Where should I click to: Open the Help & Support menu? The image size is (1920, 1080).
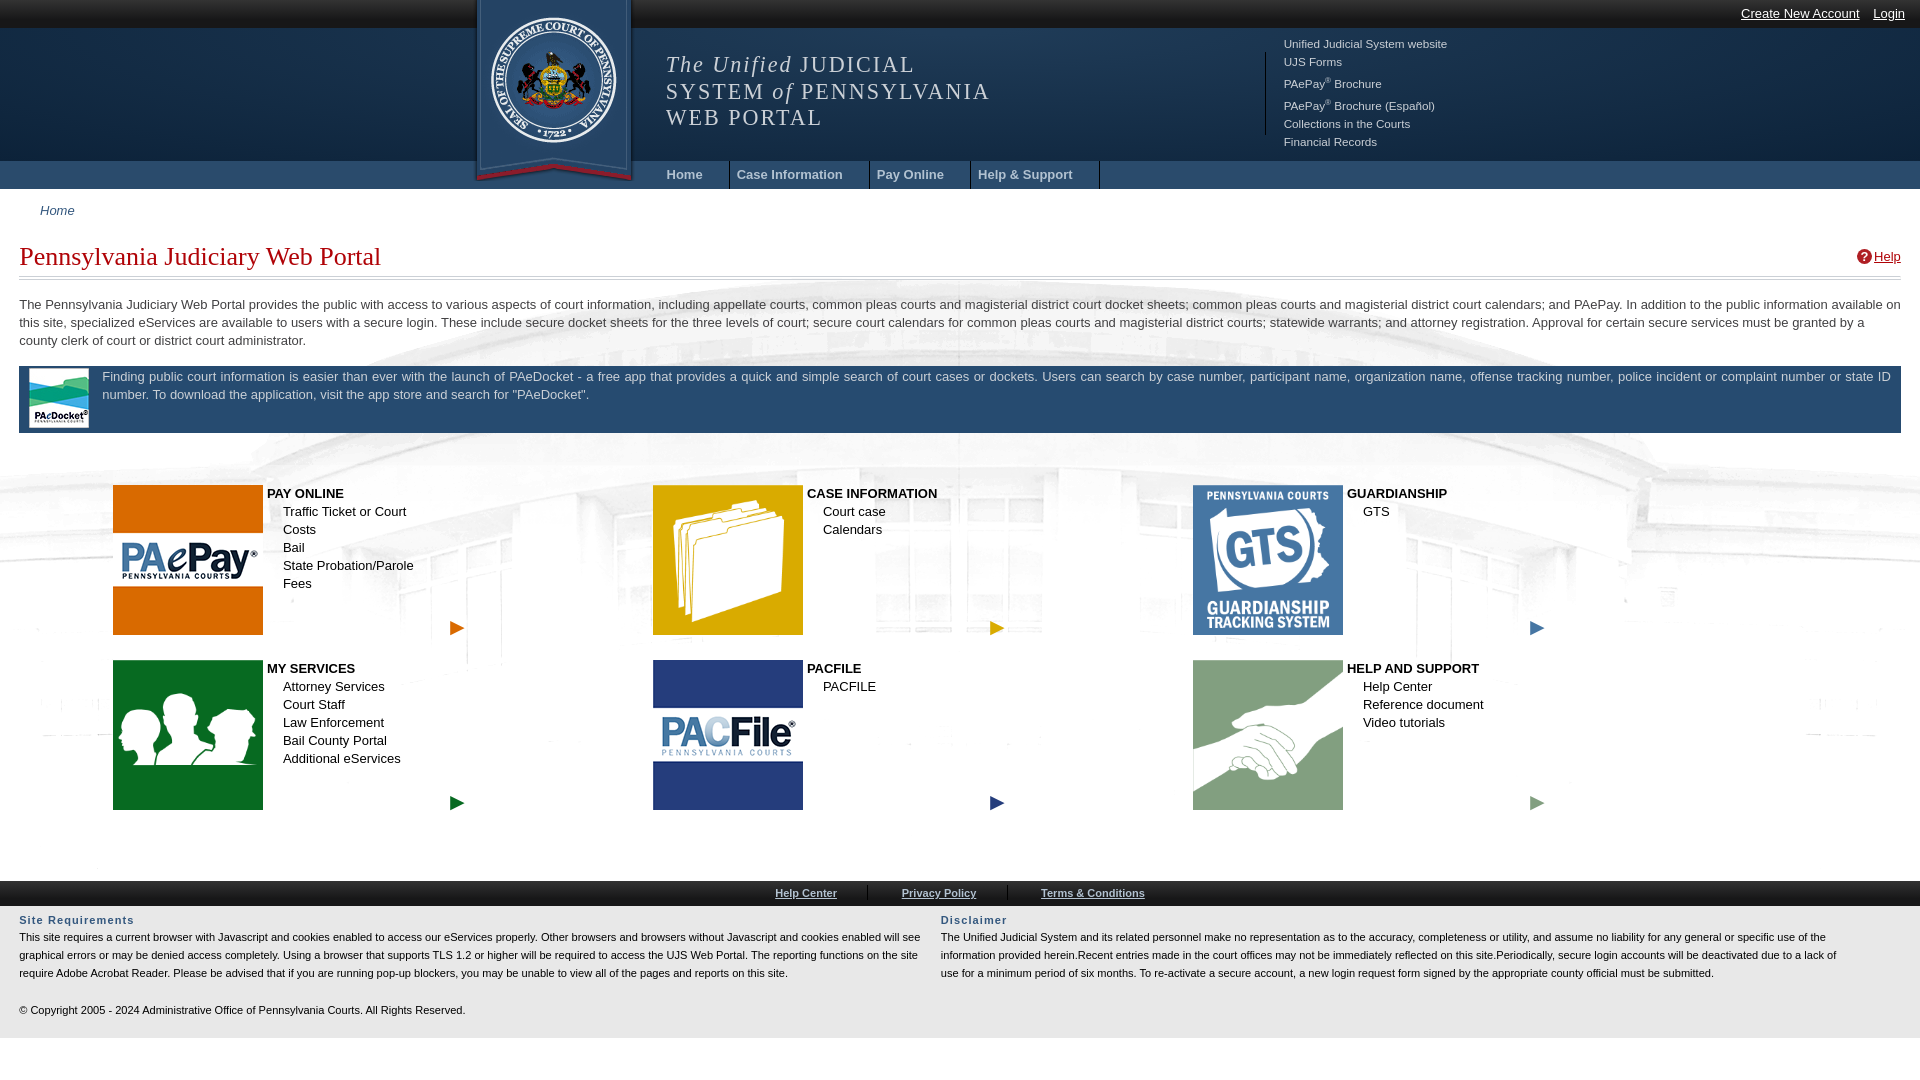point(1025,175)
